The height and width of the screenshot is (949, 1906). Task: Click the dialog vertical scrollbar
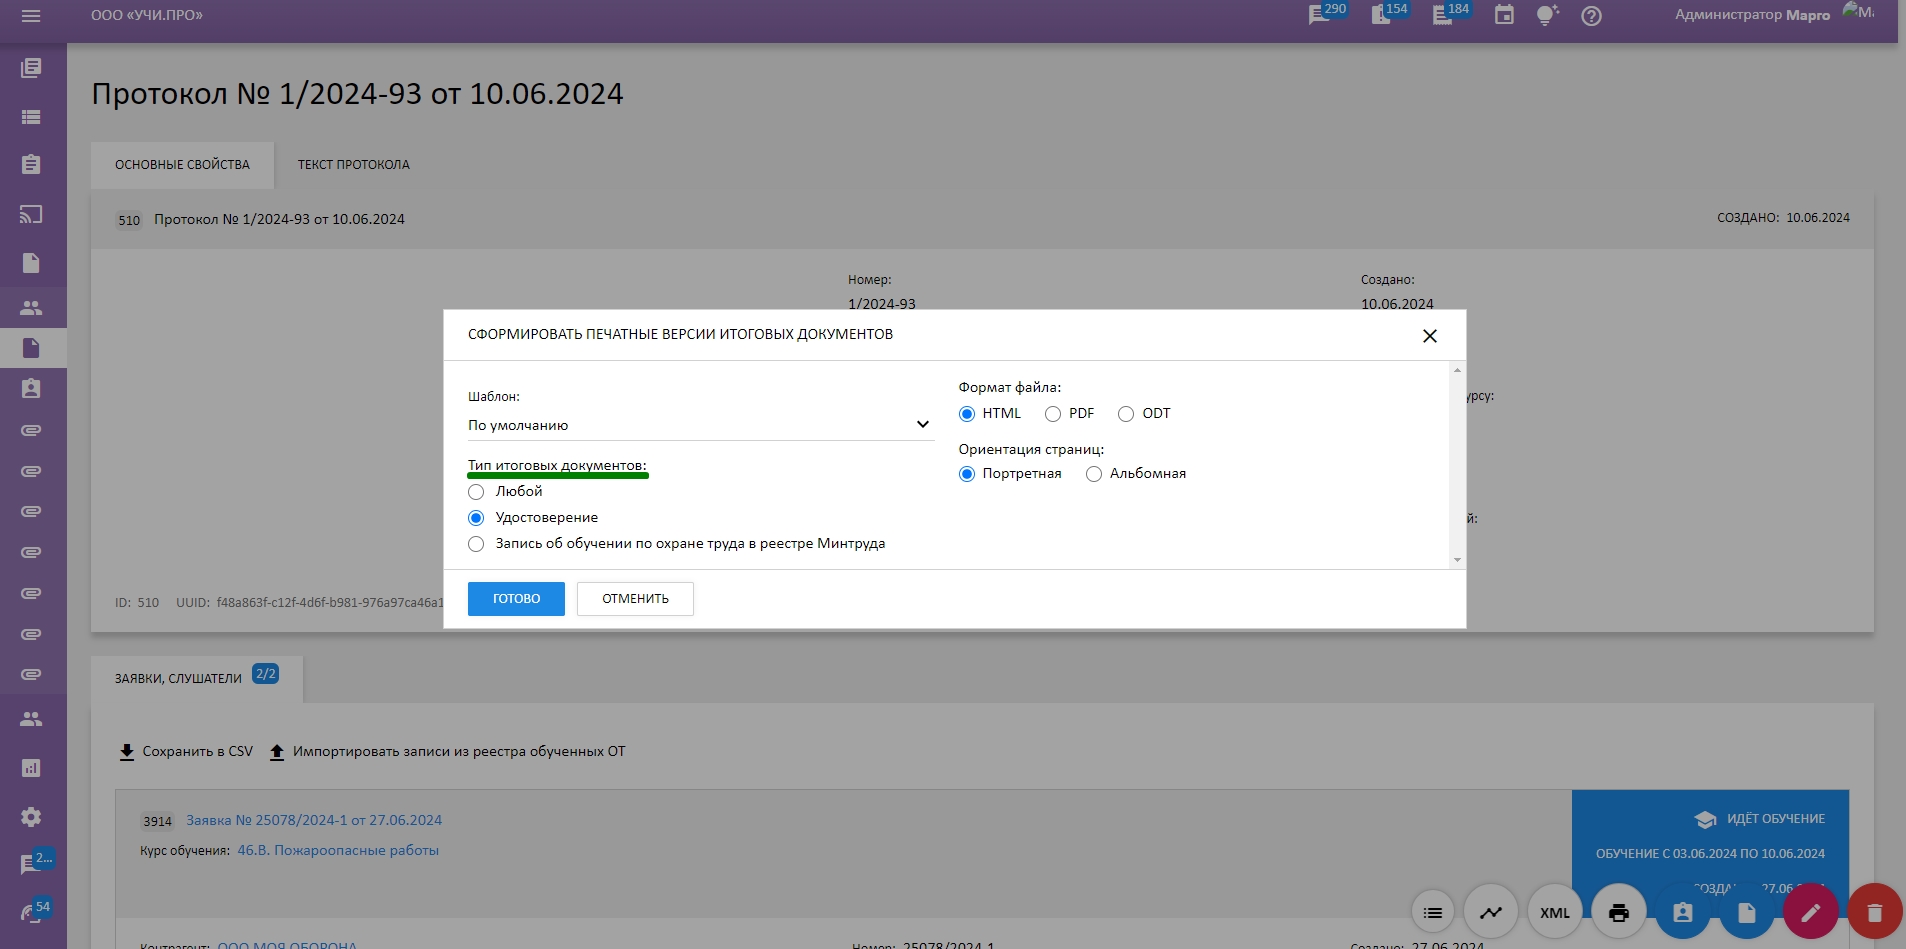click(x=1457, y=465)
